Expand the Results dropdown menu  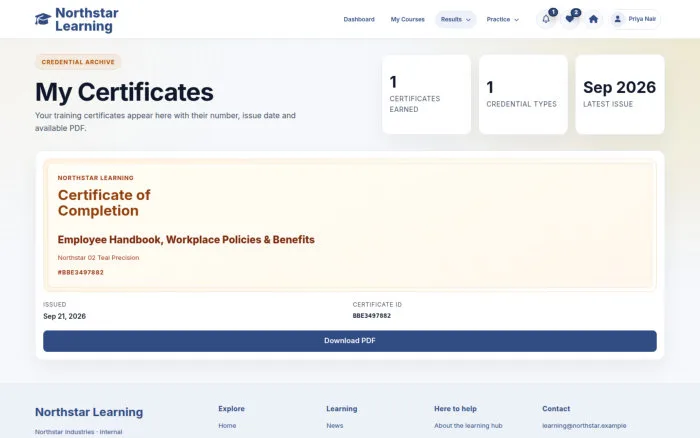point(455,19)
